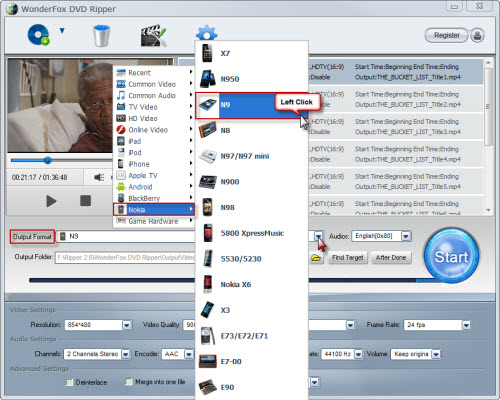The height and width of the screenshot is (400, 500).
Task: Pick the E7-00 phone profile
Action: (x=251, y=362)
